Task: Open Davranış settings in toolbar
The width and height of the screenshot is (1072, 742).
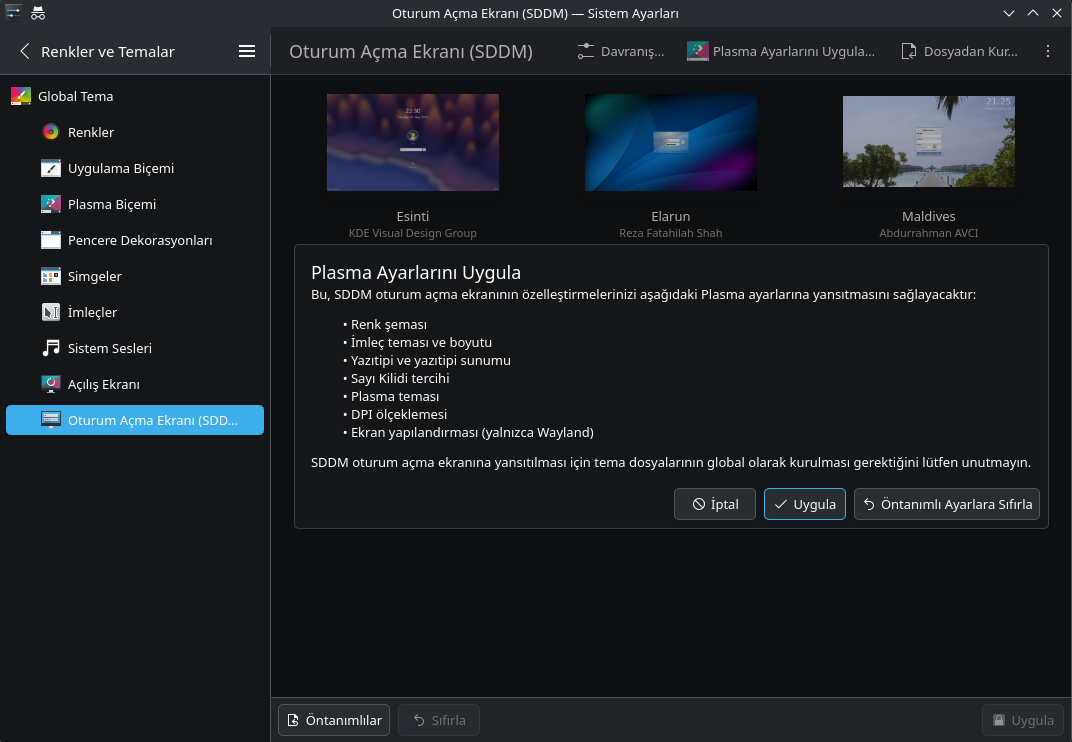Action: click(x=621, y=51)
